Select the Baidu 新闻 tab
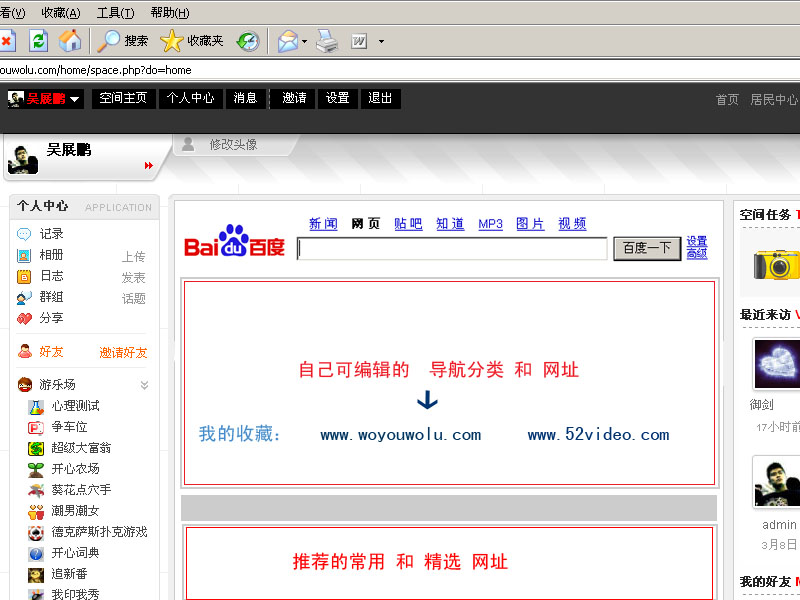This screenshot has width=800, height=600. coord(323,224)
